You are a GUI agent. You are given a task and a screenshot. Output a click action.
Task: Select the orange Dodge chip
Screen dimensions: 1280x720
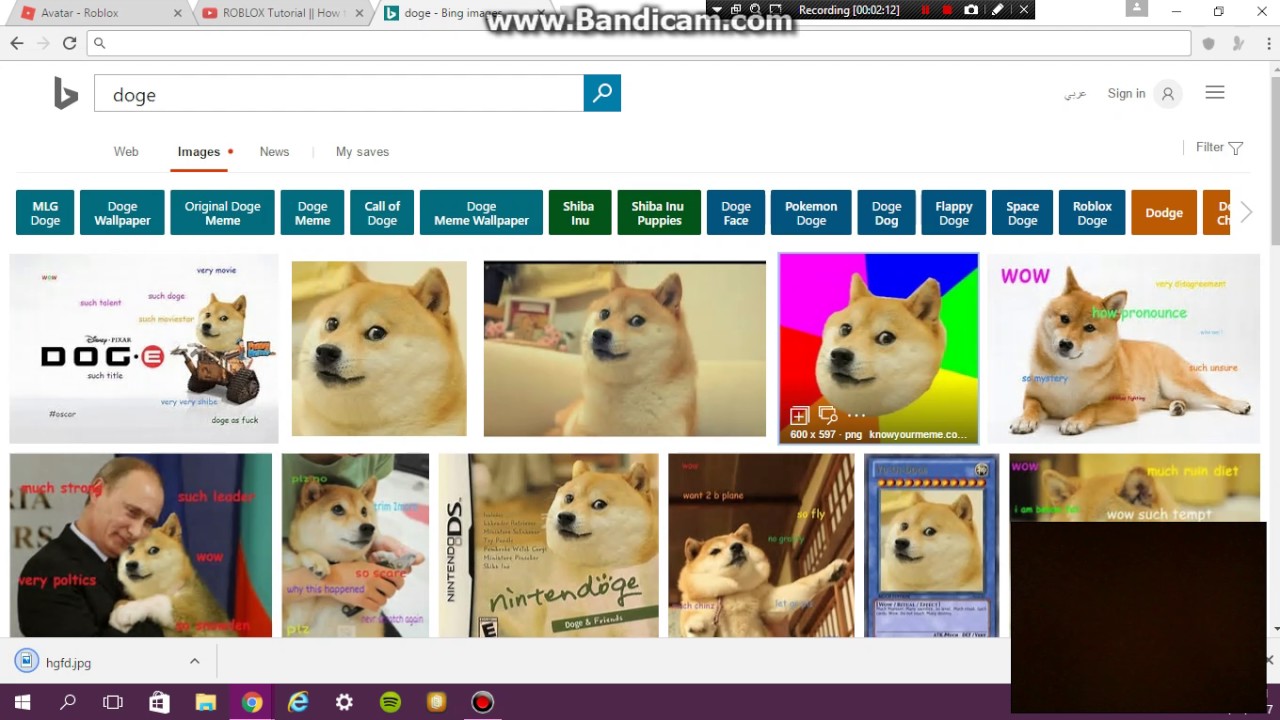[1164, 213]
